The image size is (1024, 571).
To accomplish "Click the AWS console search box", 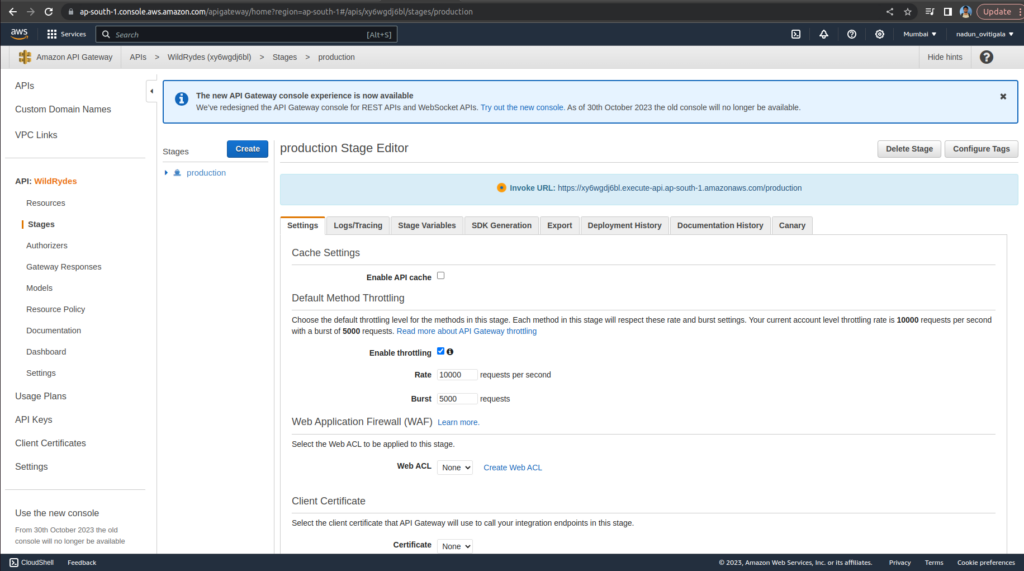I will tap(246, 34).
